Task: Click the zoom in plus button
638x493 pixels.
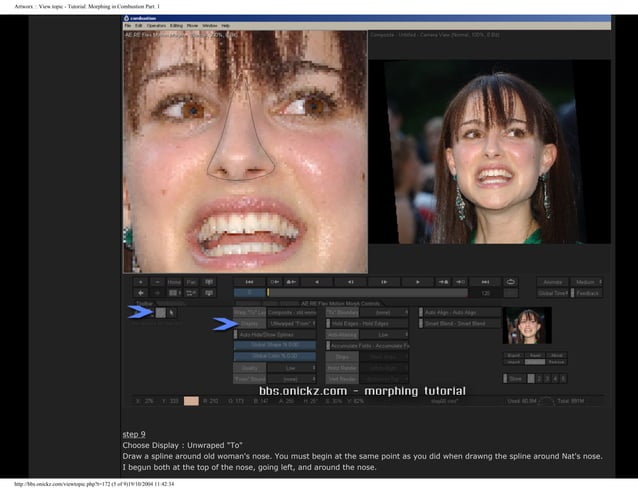Action: click(140, 282)
